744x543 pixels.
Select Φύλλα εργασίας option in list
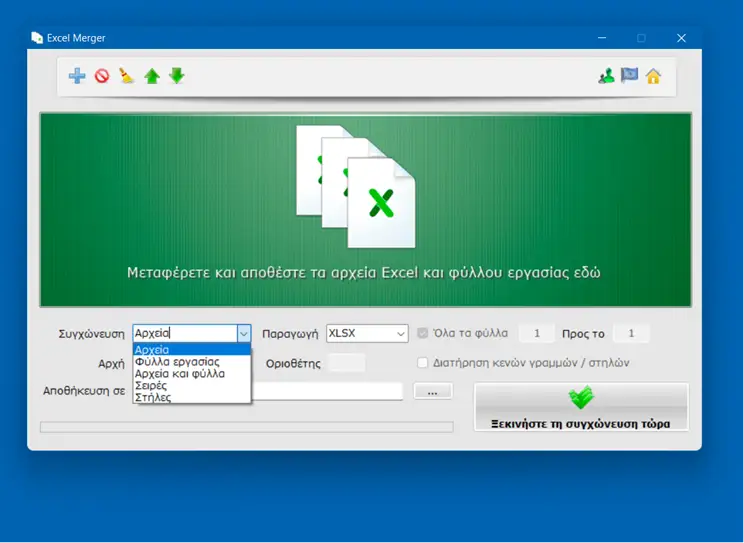[192, 362]
